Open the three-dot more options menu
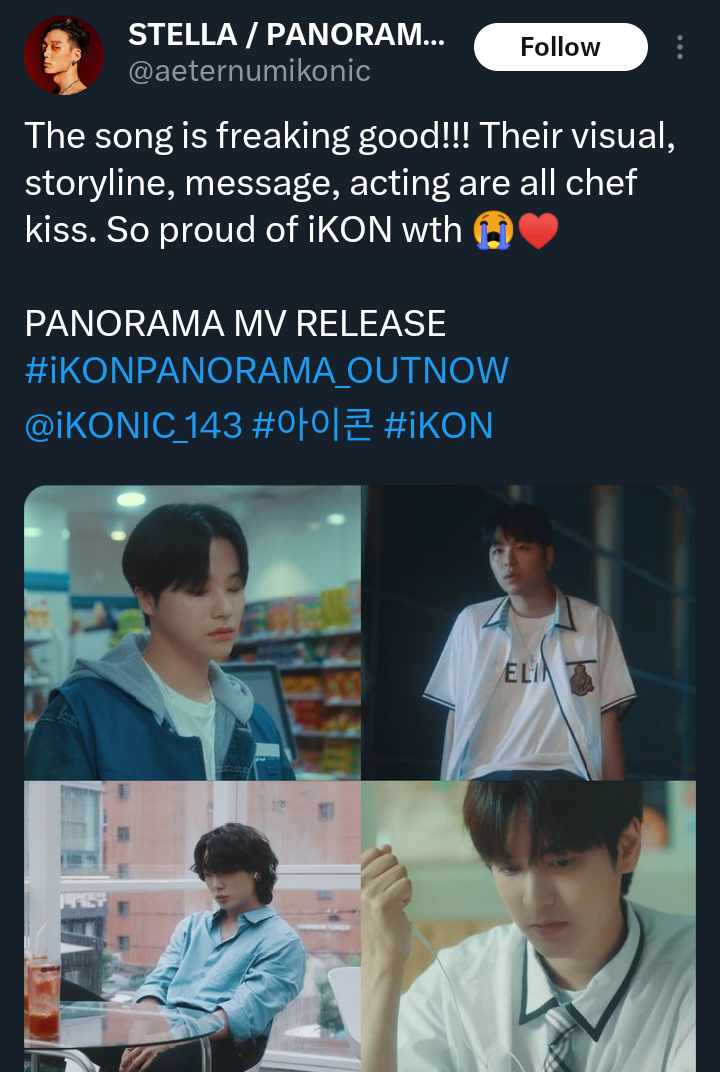This screenshot has height=1072, width=720. point(679,47)
